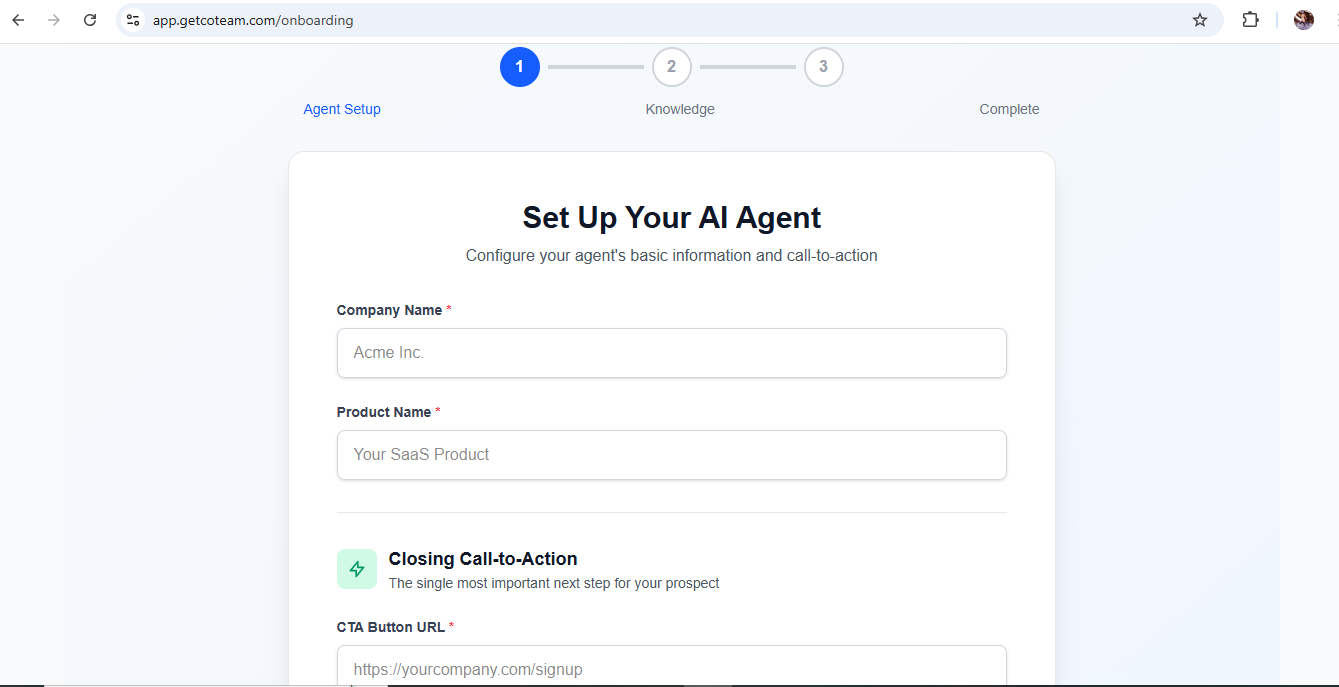1339x687 pixels.
Task: Click the browser back arrow
Action: click(x=18, y=20)
